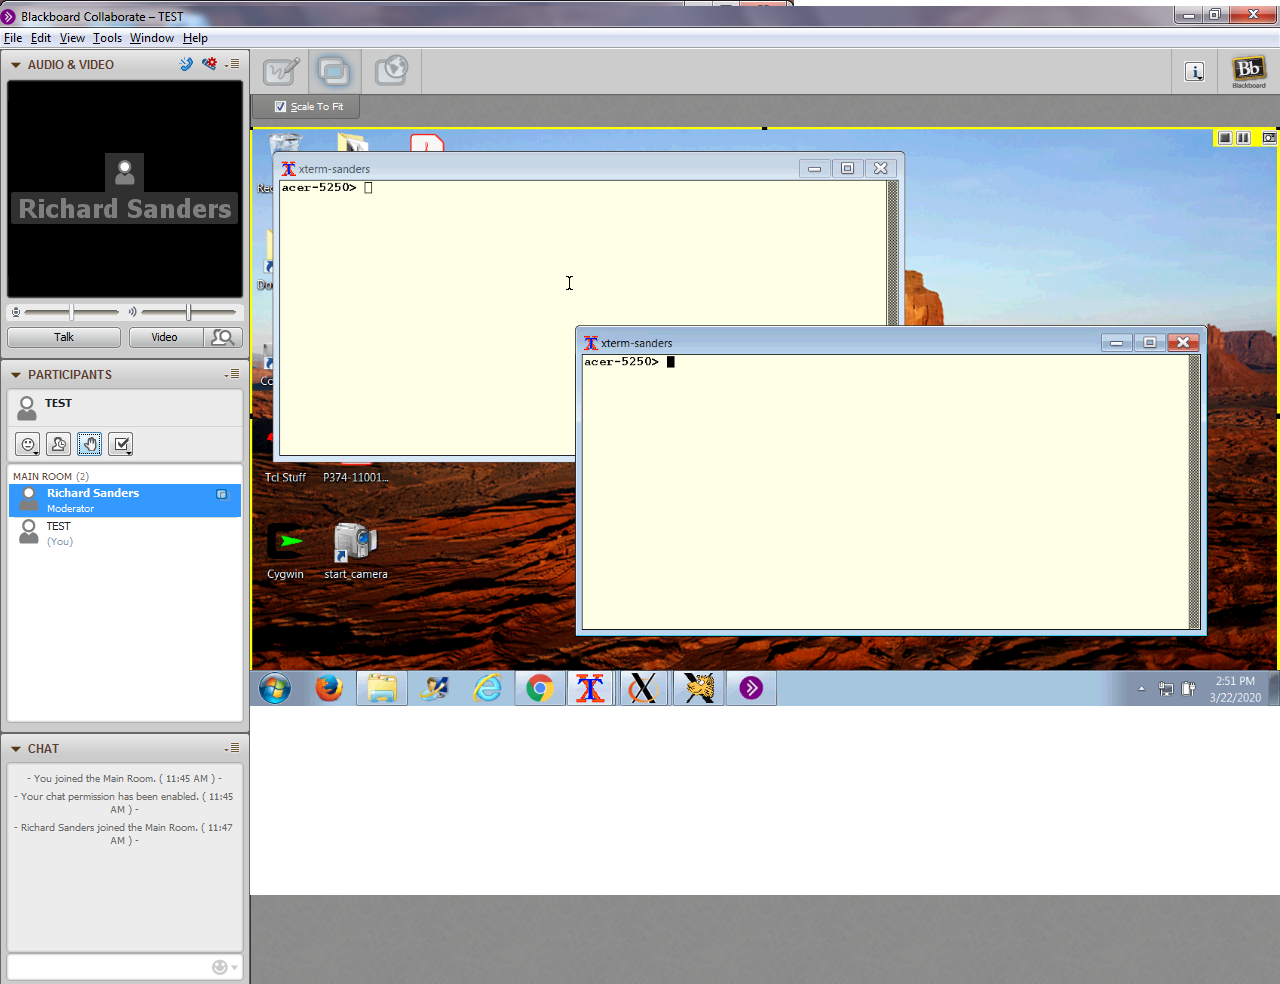The height and width of the screenshot is (984, 1280).
Task: Toggle Scale To Fit checkbox
Action: [281, 106]
